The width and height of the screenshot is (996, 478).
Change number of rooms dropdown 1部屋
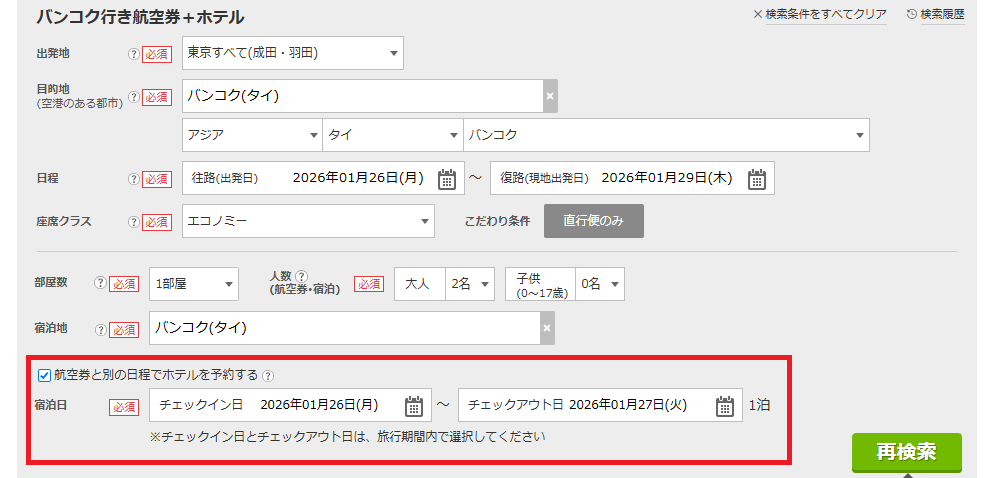[x=194, y=284]
